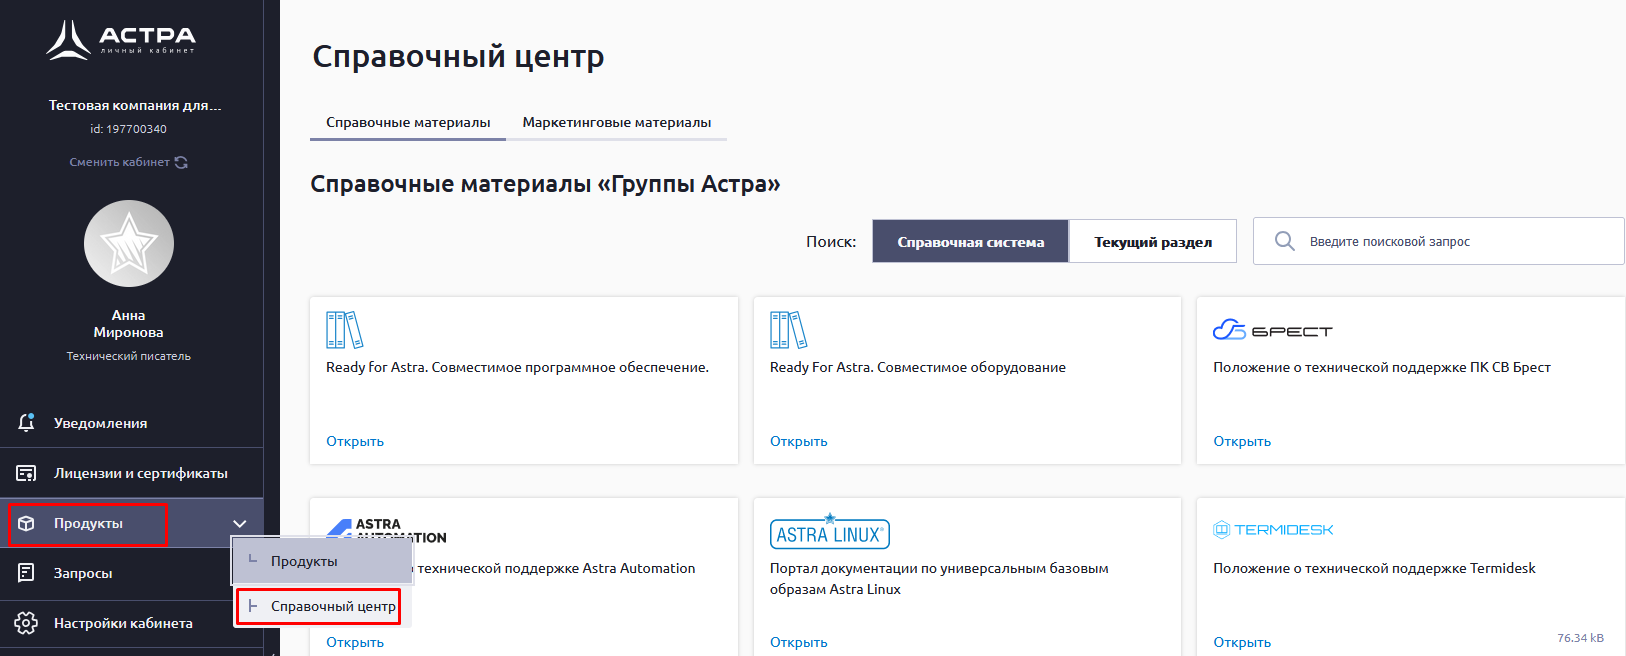Switch to Маркетинговые материалы tab
Image resolution: width=1626 pixels, height=656 pixels.
(x=616, y=123)
